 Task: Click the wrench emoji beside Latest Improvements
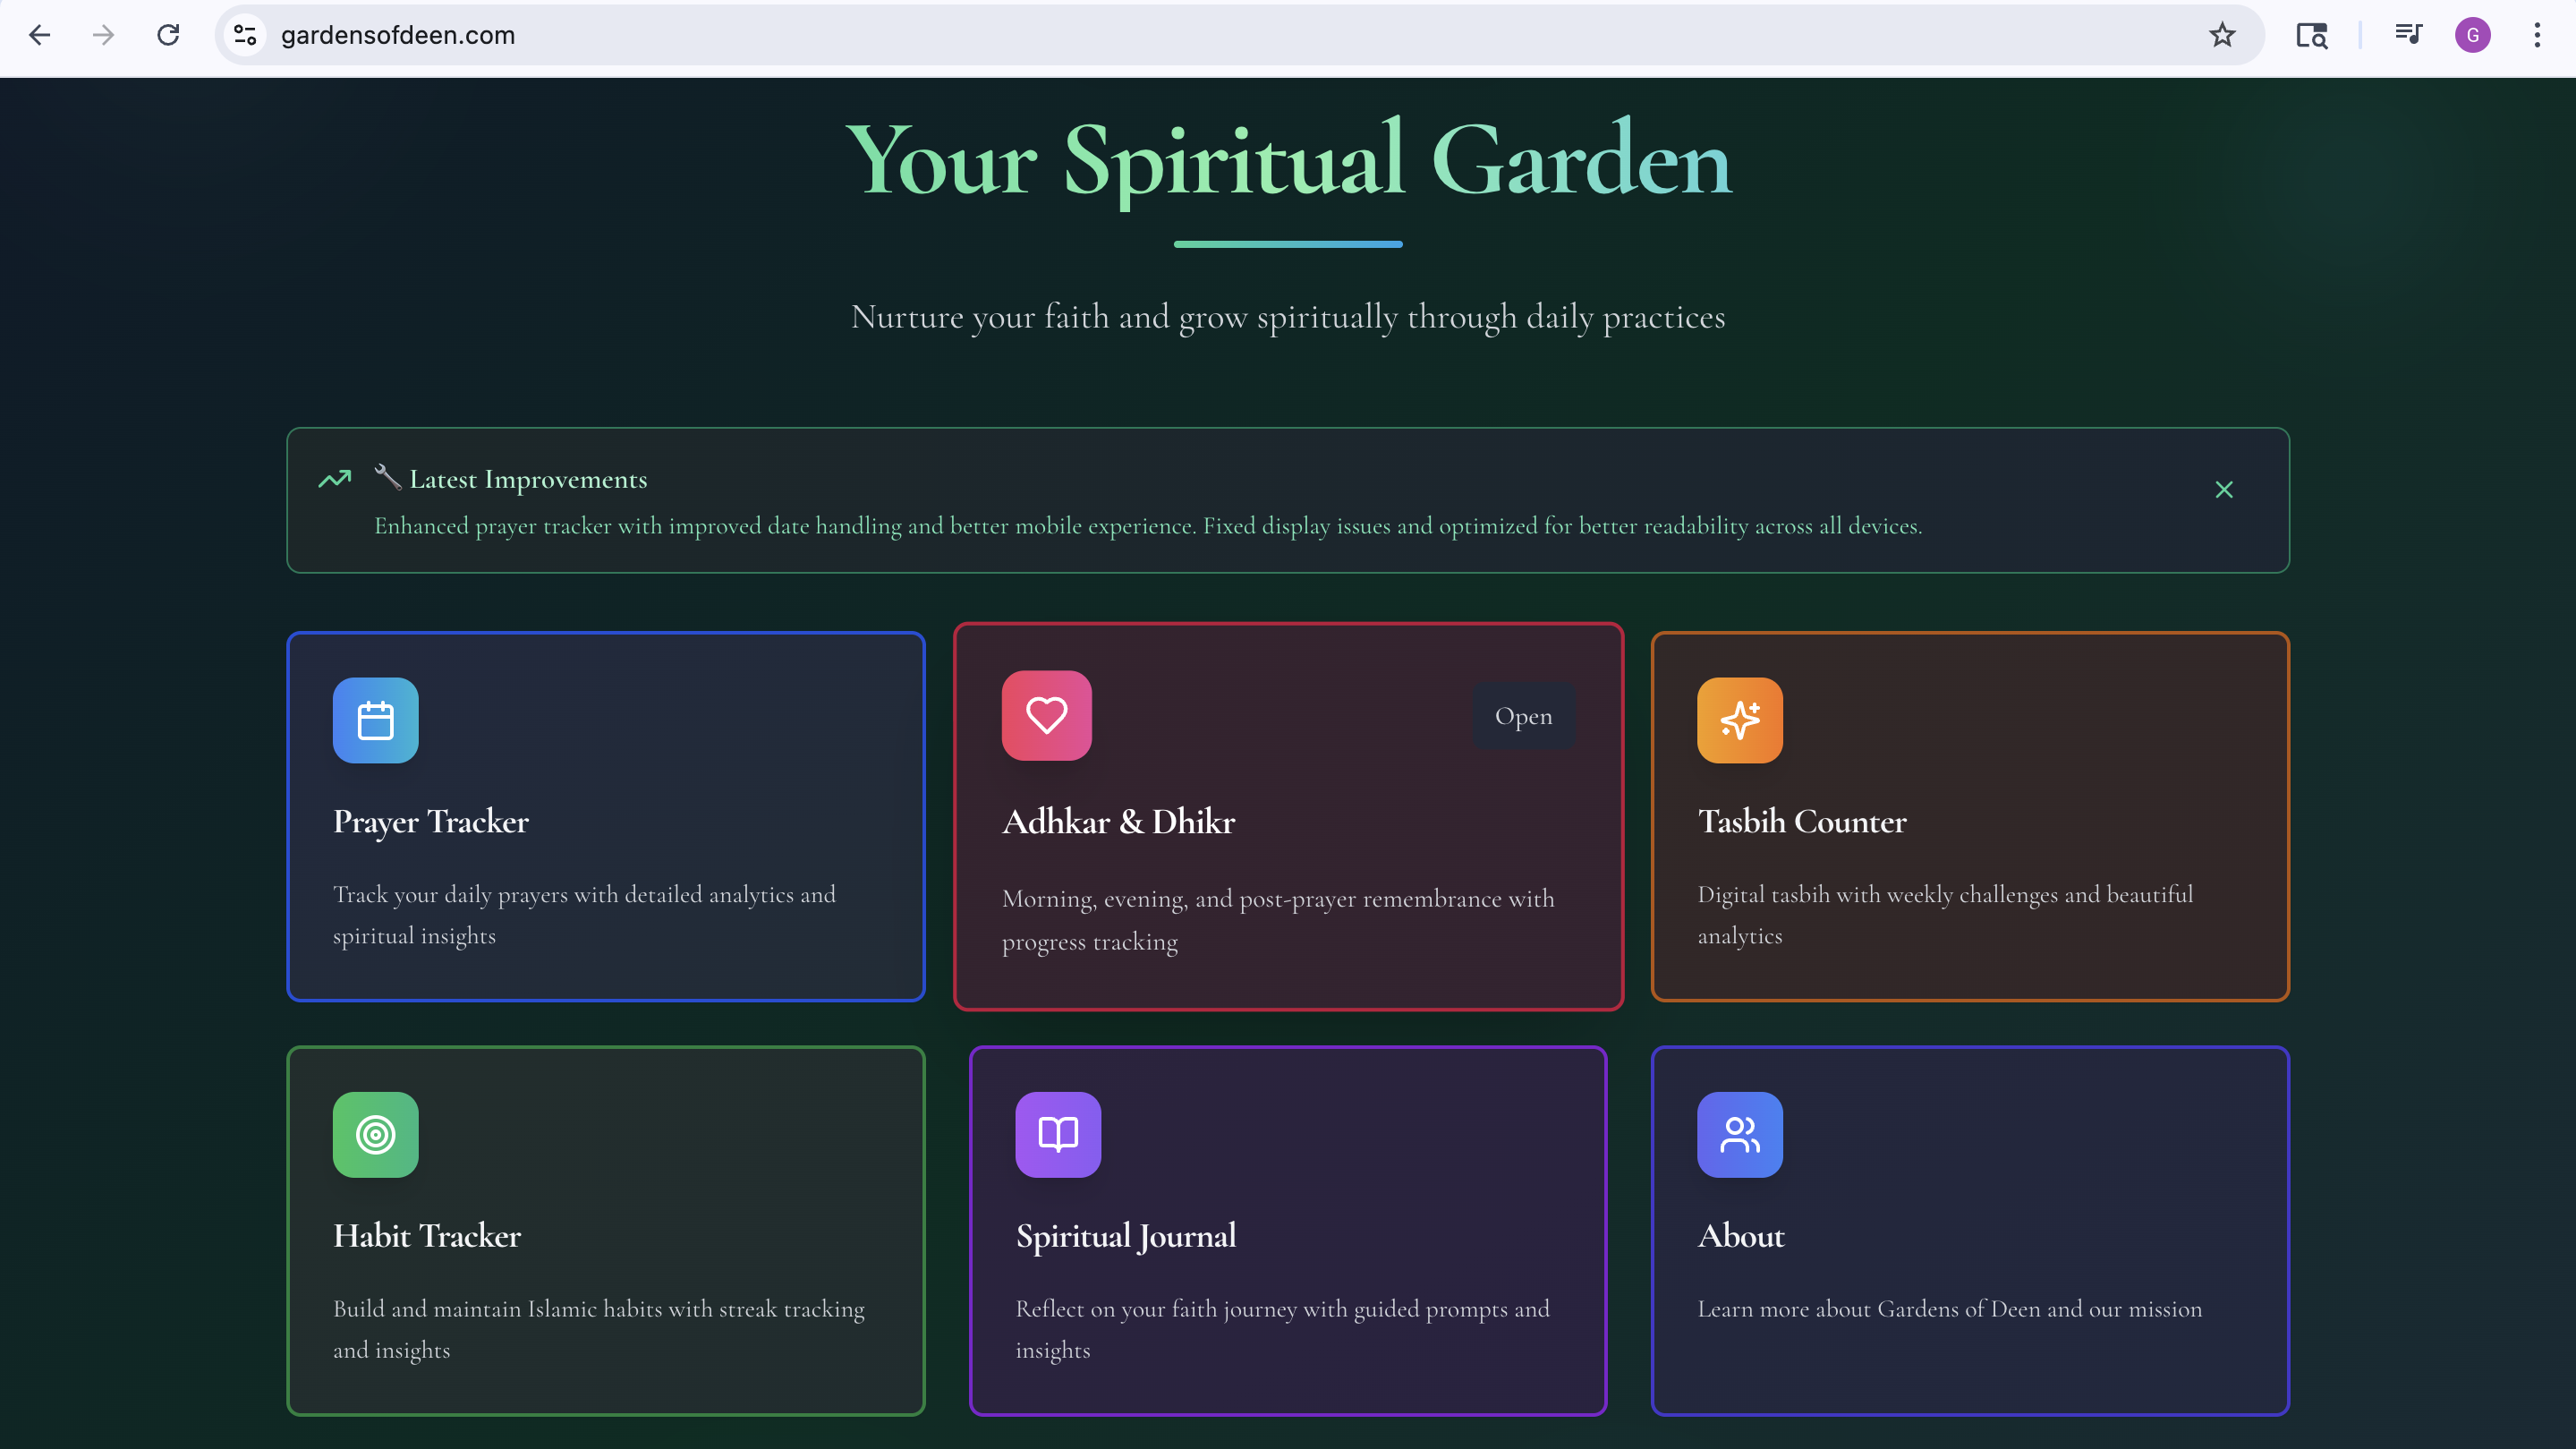pos(388,477)
